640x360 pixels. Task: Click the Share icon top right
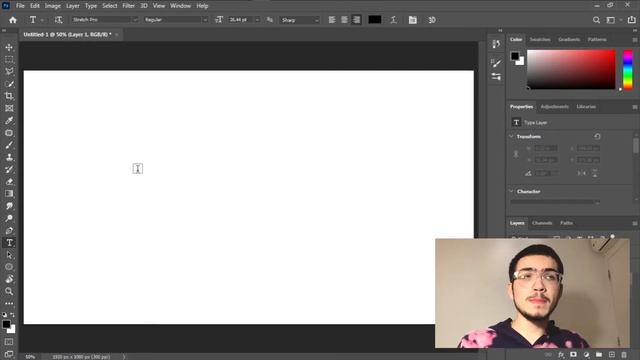tap(631, 20)
